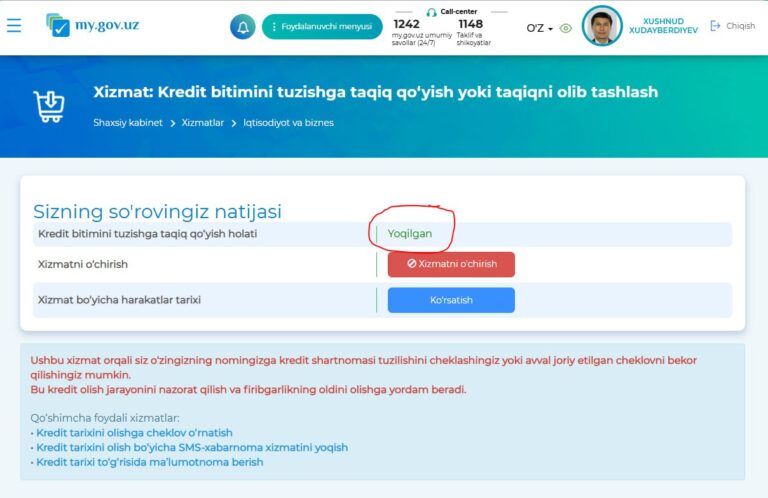Open the notifications bell icon
Viewport: 768px width, 498px height.
pyautogui.click(x=242, y=27)
